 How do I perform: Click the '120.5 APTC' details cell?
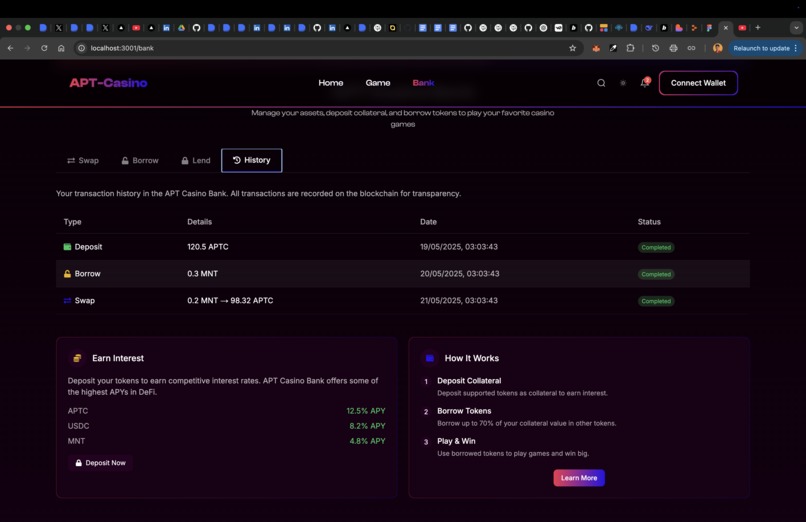[x=208, y=247]
